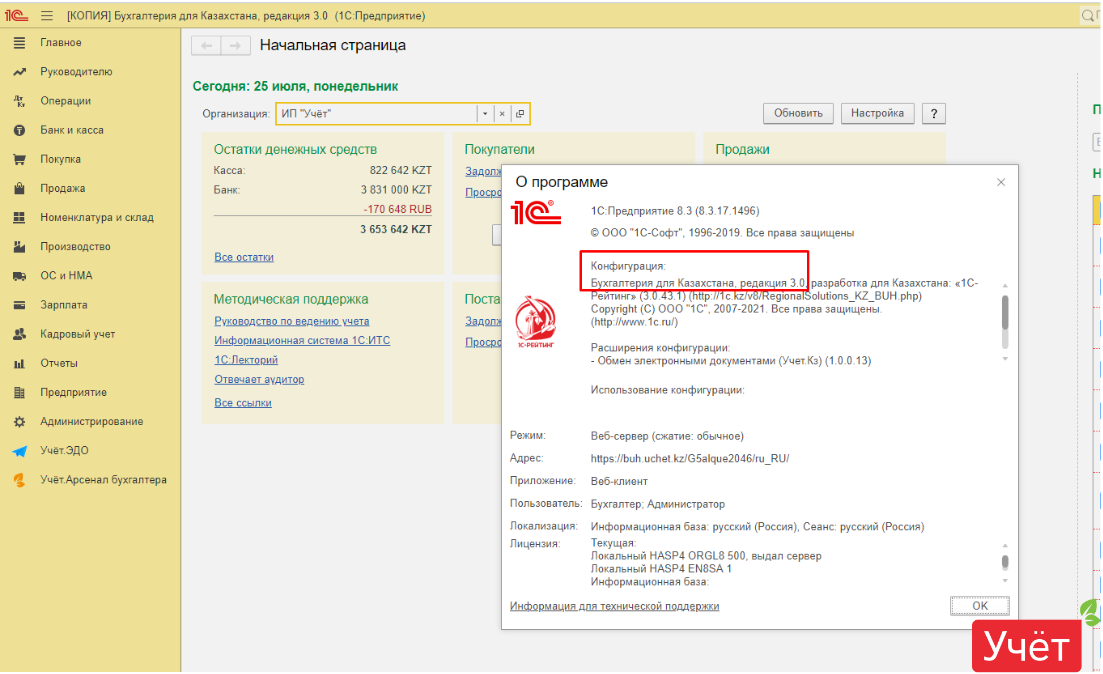Click the Производство factory icon
This screenshot has height=674, width=1103.
(19, 247)
